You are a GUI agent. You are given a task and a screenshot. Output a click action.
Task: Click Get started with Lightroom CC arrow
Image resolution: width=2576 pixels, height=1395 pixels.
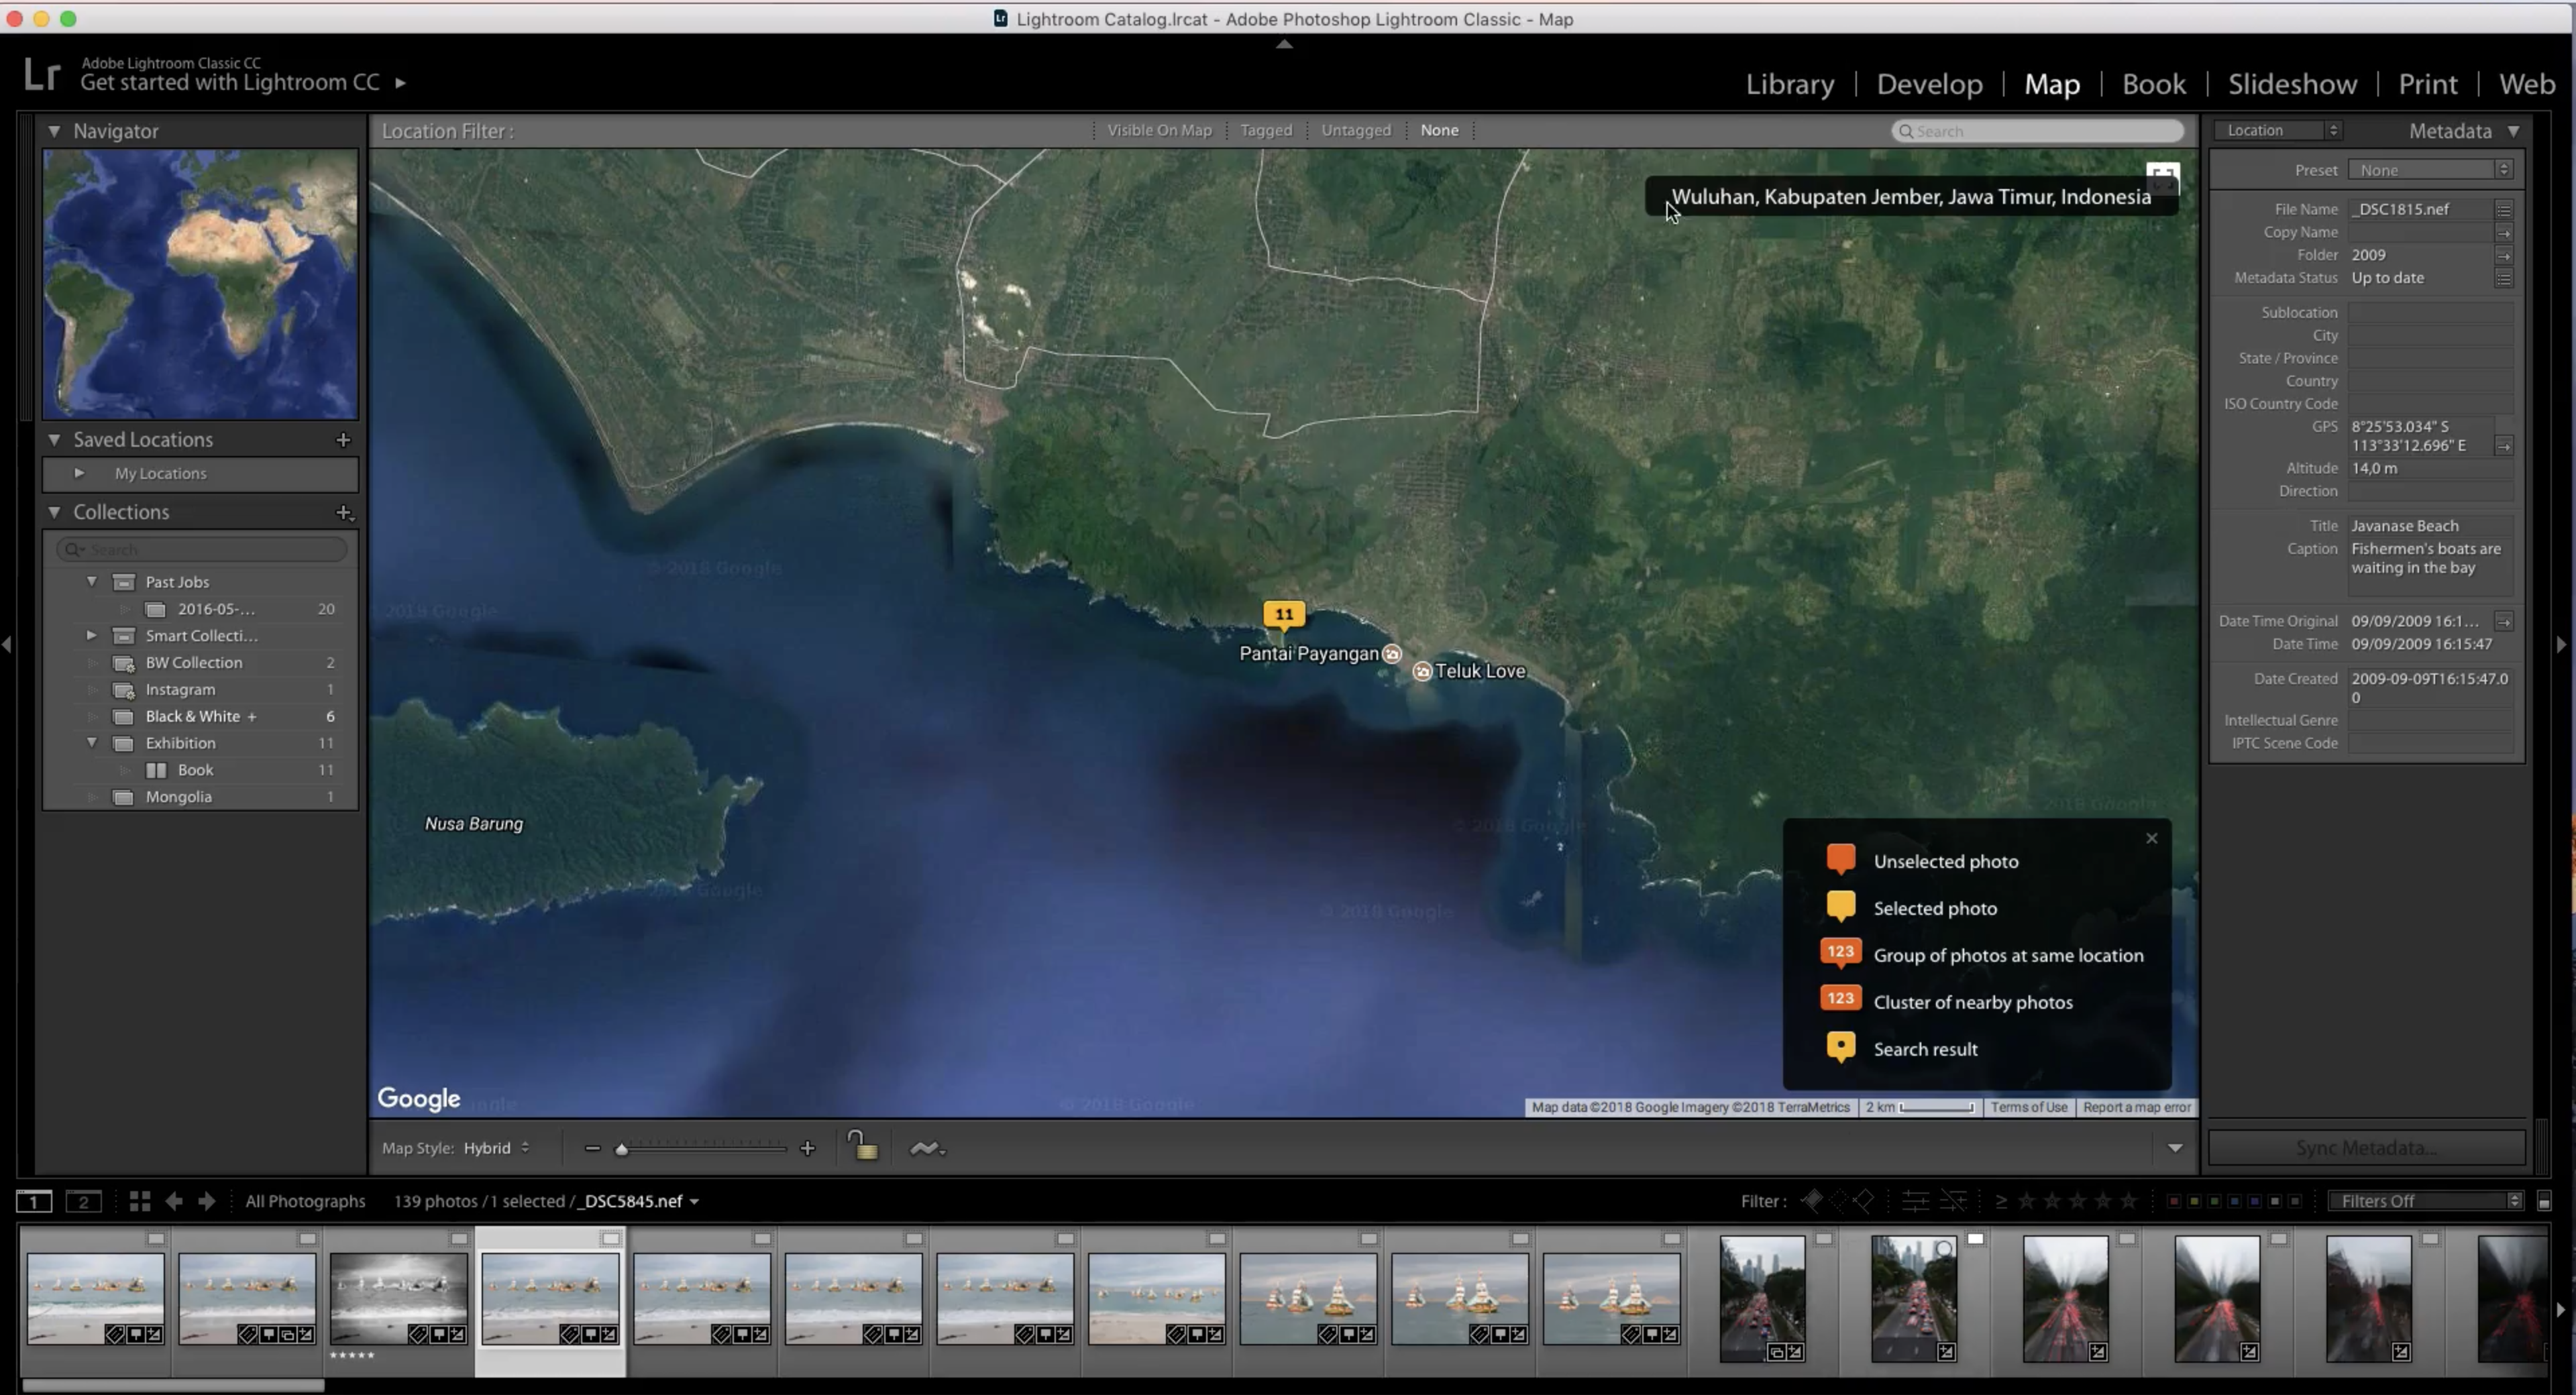click(400, 83)
